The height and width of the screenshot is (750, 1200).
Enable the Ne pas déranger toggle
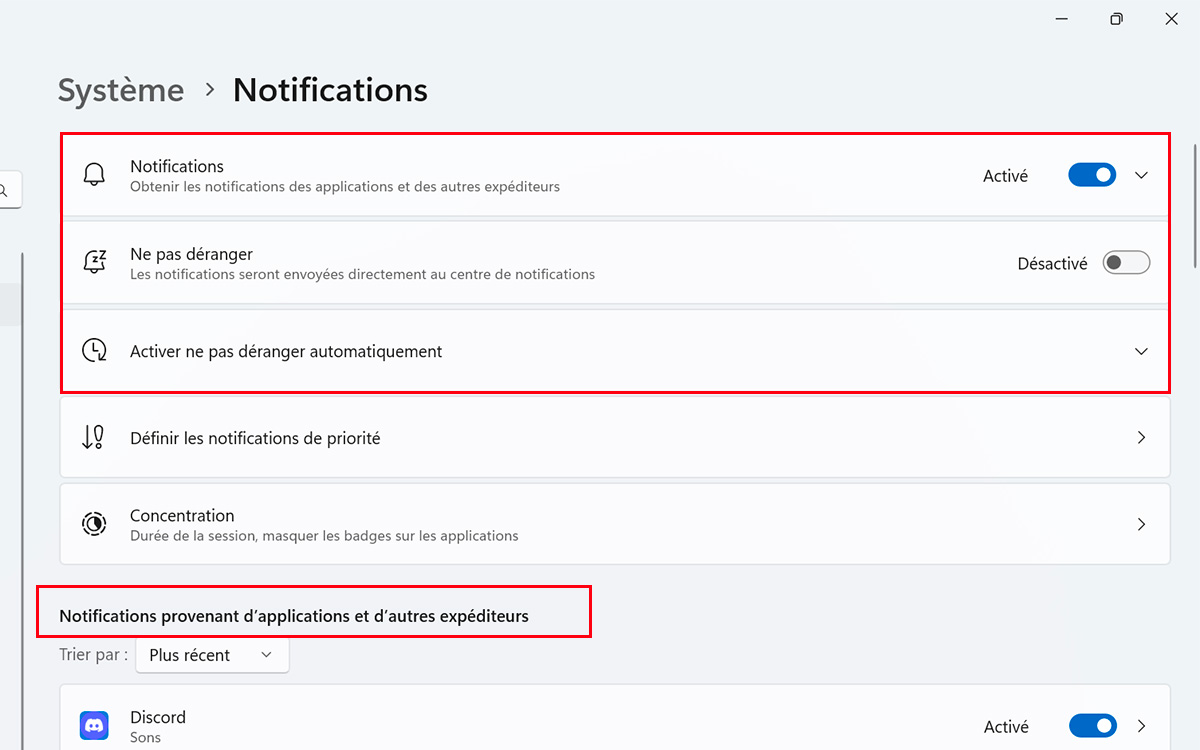[1126, 263]
